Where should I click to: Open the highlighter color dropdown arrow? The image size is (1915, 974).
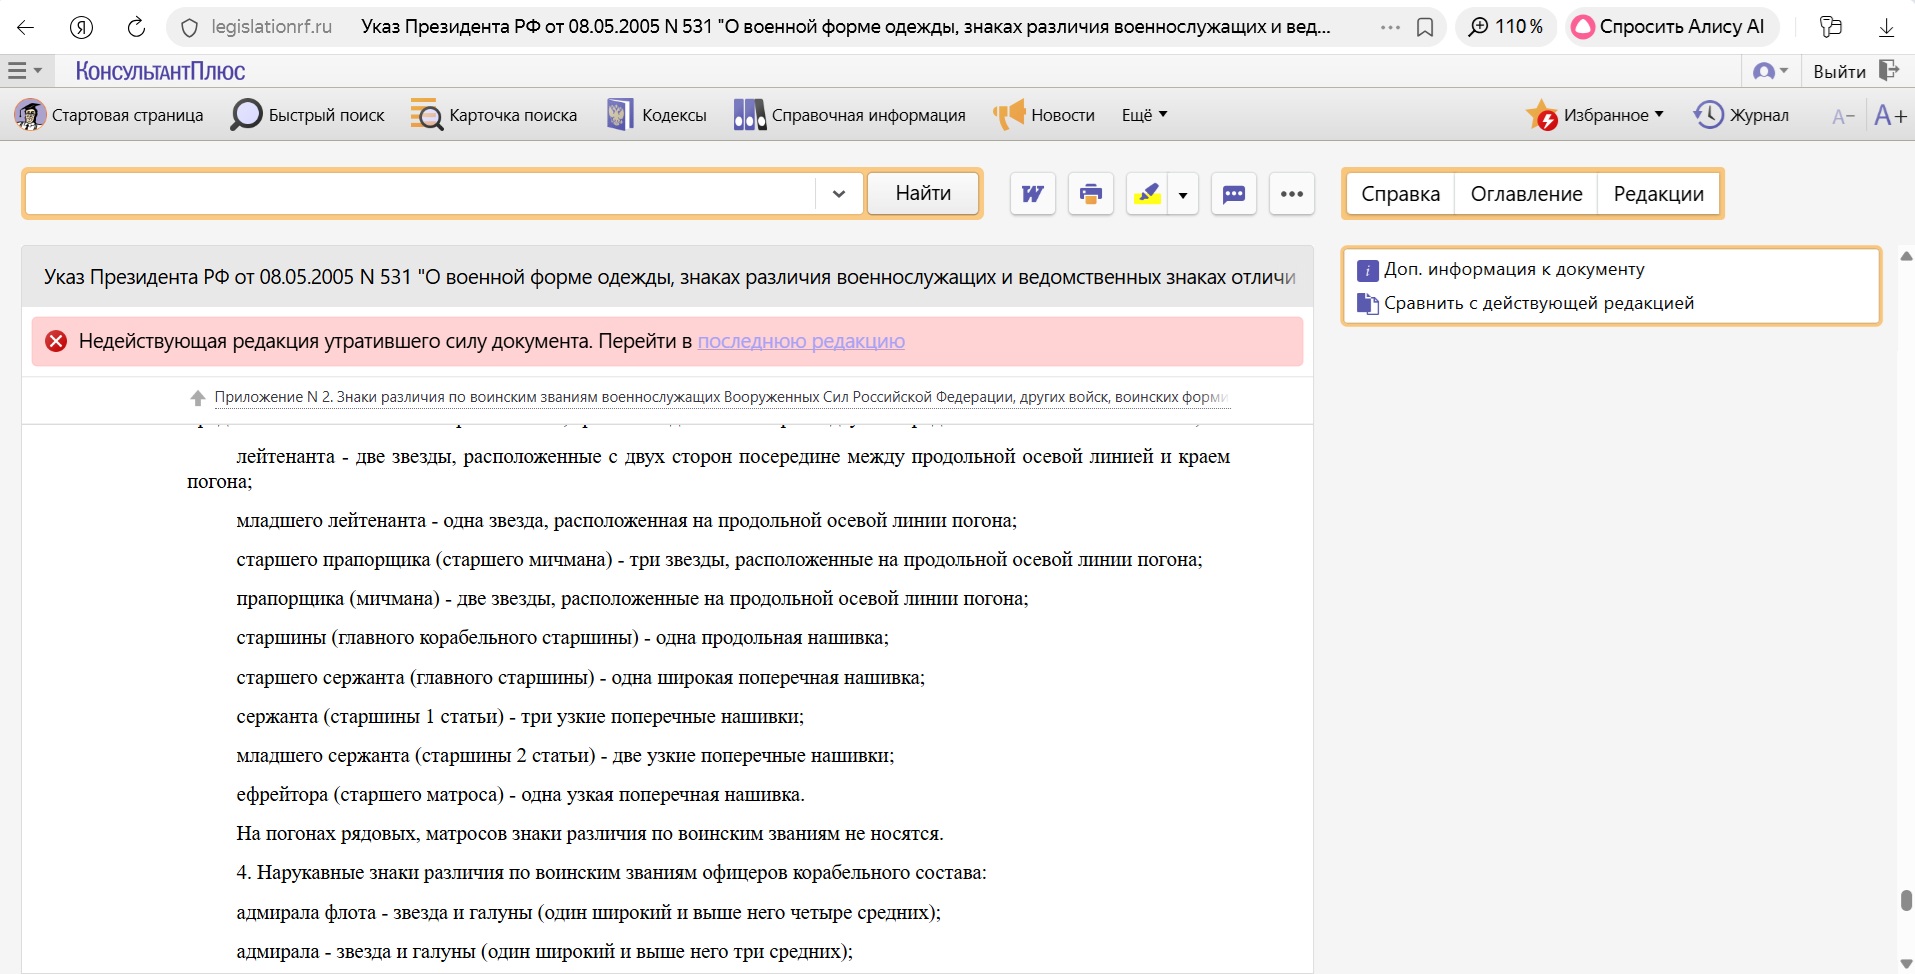[x=1183, y=195]
